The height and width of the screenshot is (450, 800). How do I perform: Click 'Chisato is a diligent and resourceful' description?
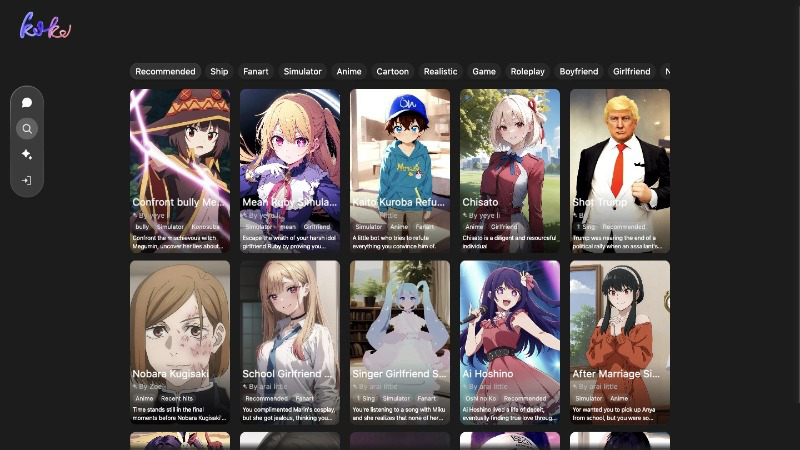509,242
